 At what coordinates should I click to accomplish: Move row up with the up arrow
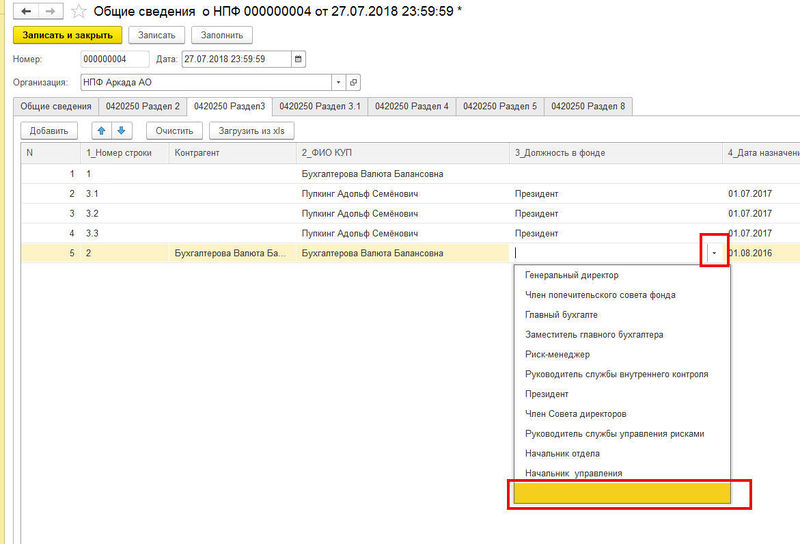pos(101,131)
